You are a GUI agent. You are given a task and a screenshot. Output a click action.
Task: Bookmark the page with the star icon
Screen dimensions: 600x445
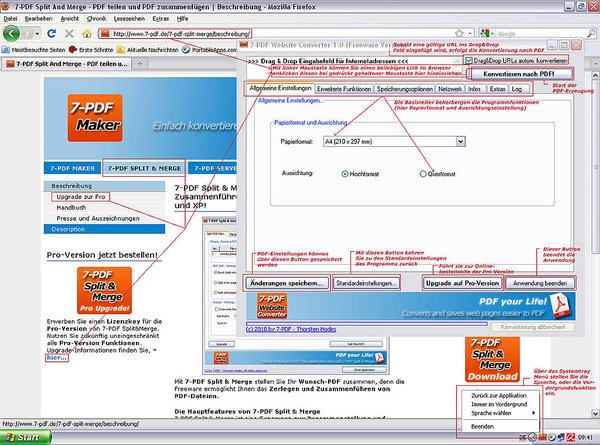(x=459, y=34)
